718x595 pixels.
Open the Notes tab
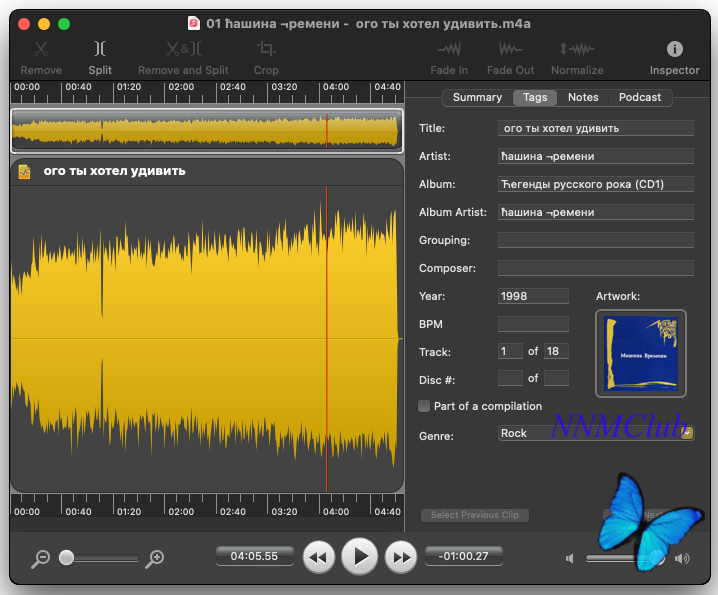coord(583,97)
